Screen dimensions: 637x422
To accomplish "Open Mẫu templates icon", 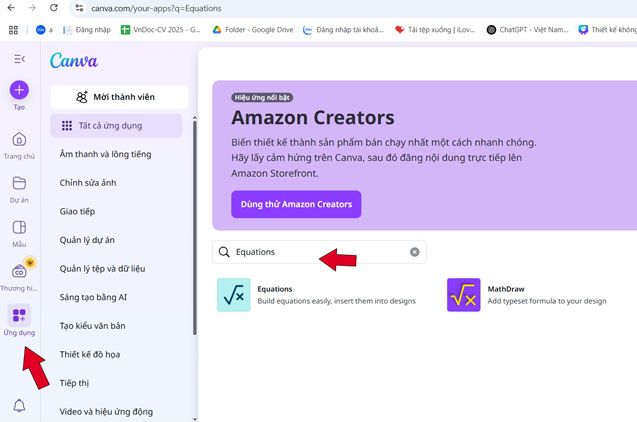I will pyautogui.click(x=19, y=228).
